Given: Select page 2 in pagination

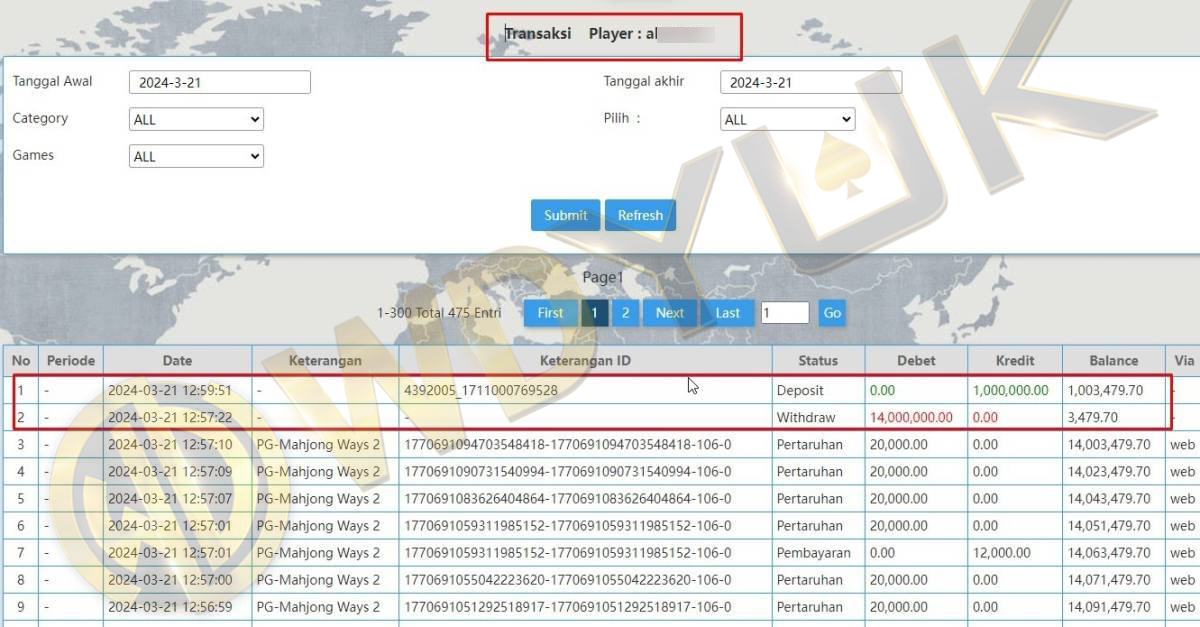Looking at the screenshot, I should (x=625, y=313).
